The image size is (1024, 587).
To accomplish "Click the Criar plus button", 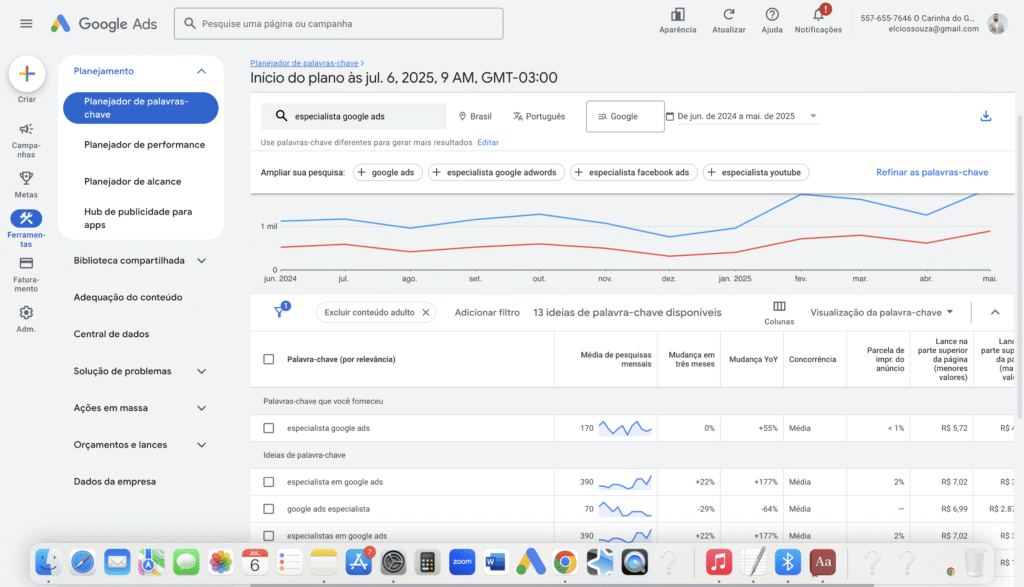I will [27, 73].
